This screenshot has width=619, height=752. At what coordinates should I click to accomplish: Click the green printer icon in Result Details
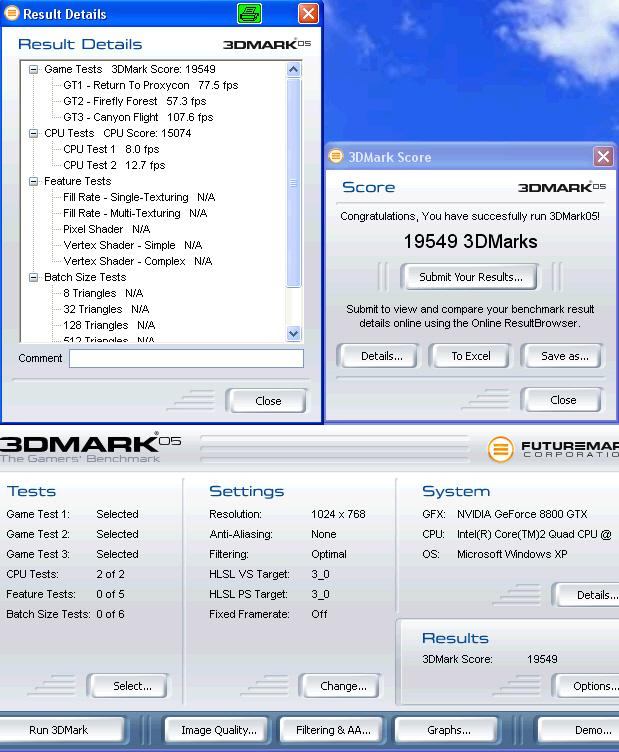coord(249,13)
